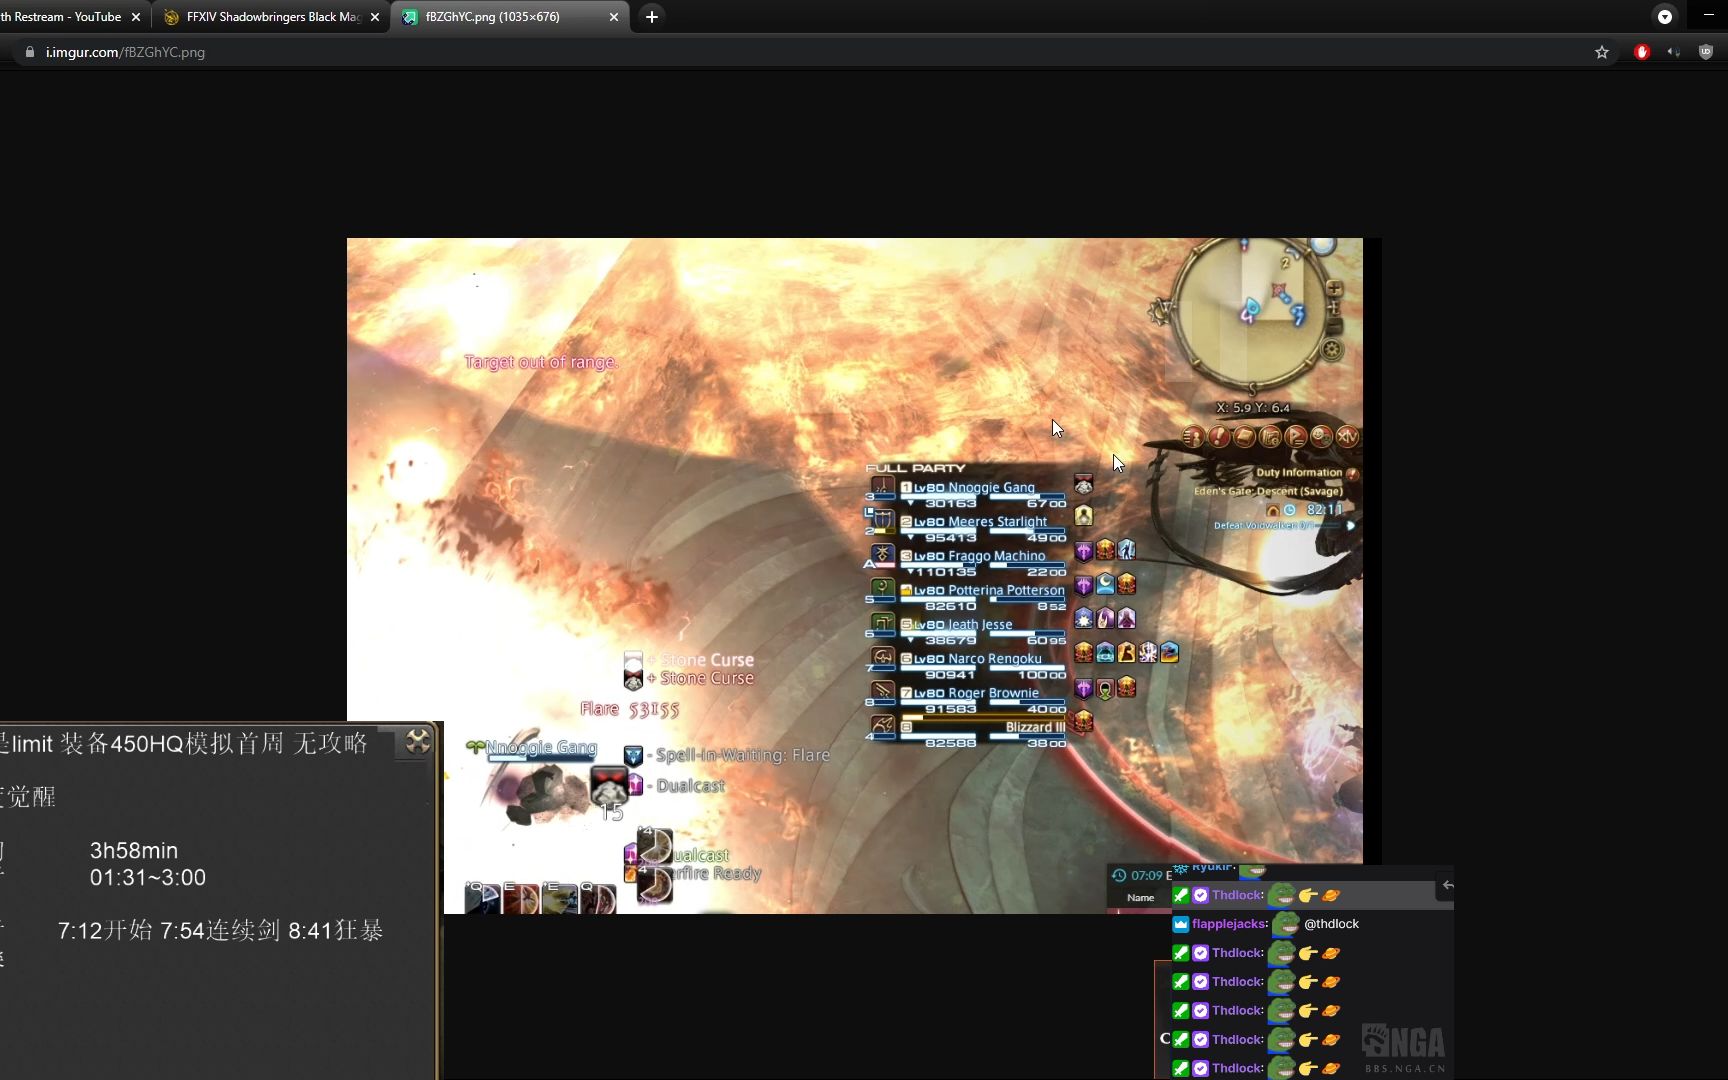
Task: View site info via lock icon
Action: click(x=30, y=52)
